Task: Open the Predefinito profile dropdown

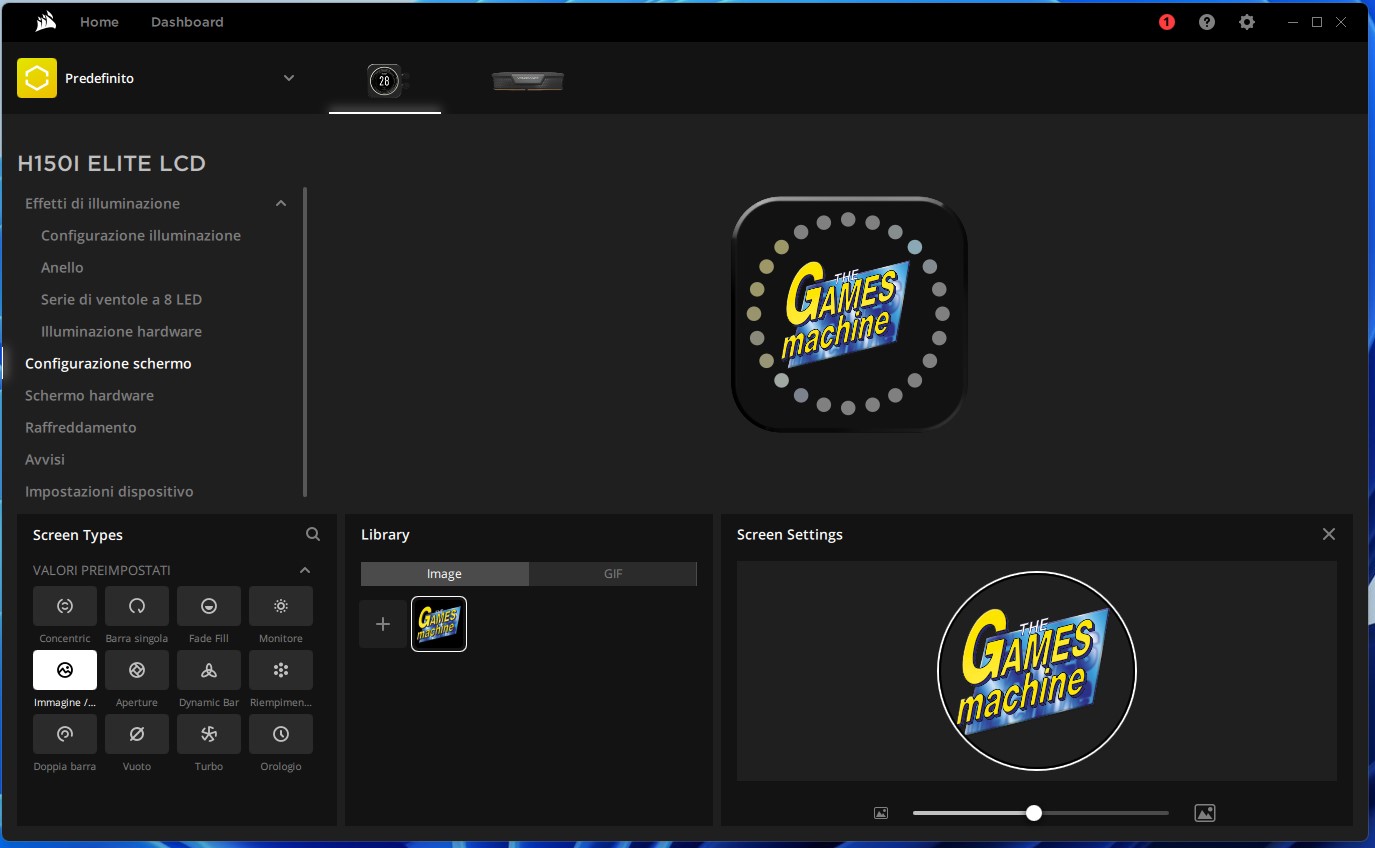Action: coord(289,78)
